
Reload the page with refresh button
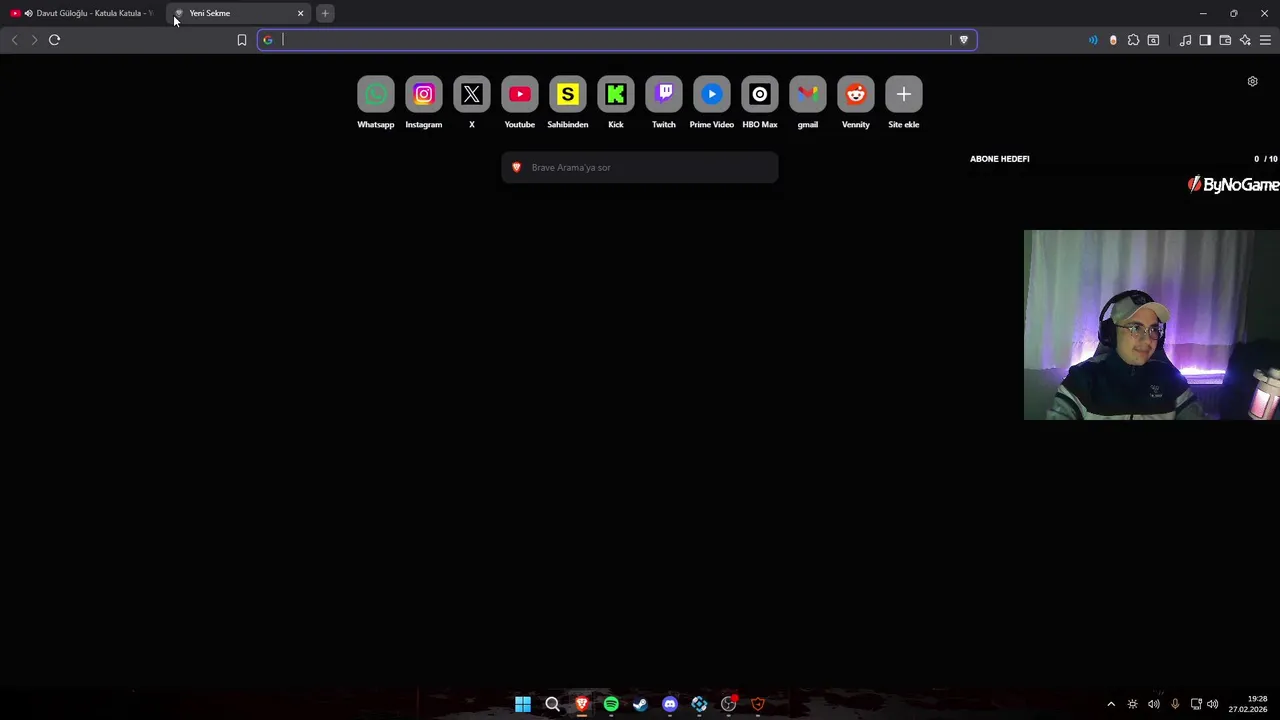55,40
